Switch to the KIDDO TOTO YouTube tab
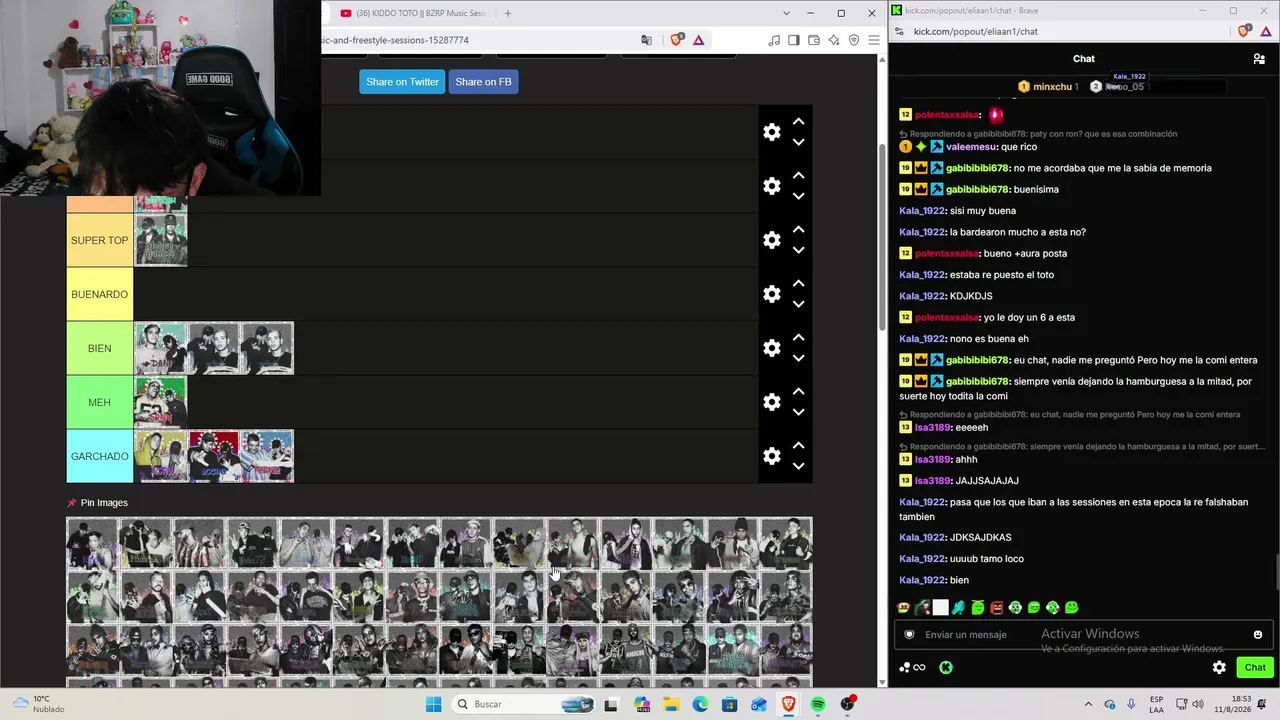 (411, 13)
